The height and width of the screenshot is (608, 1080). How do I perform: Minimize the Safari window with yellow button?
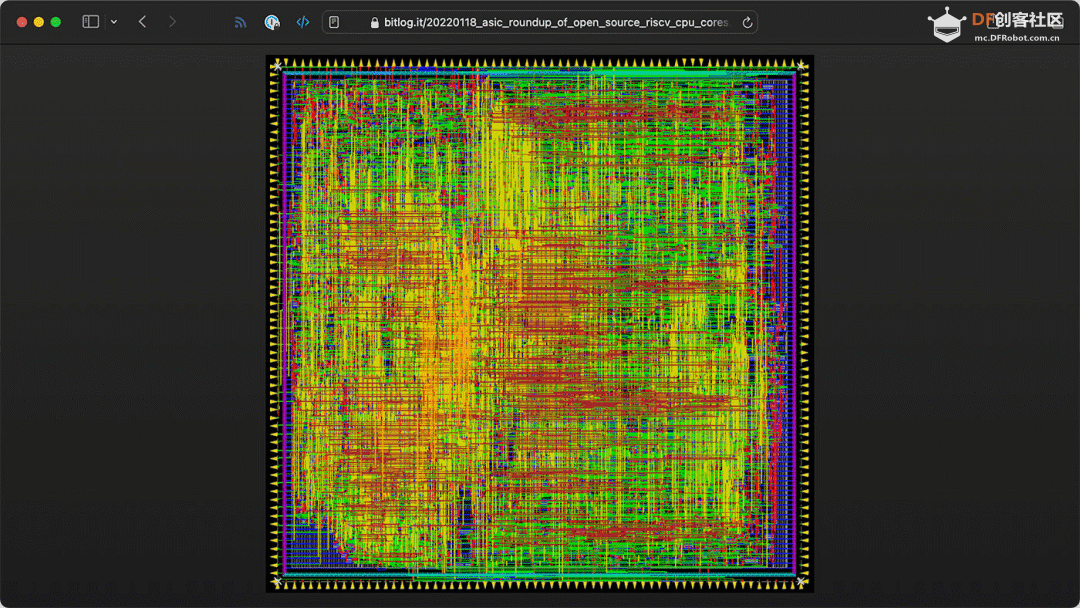pyautogui.click(x=39, y=22)
